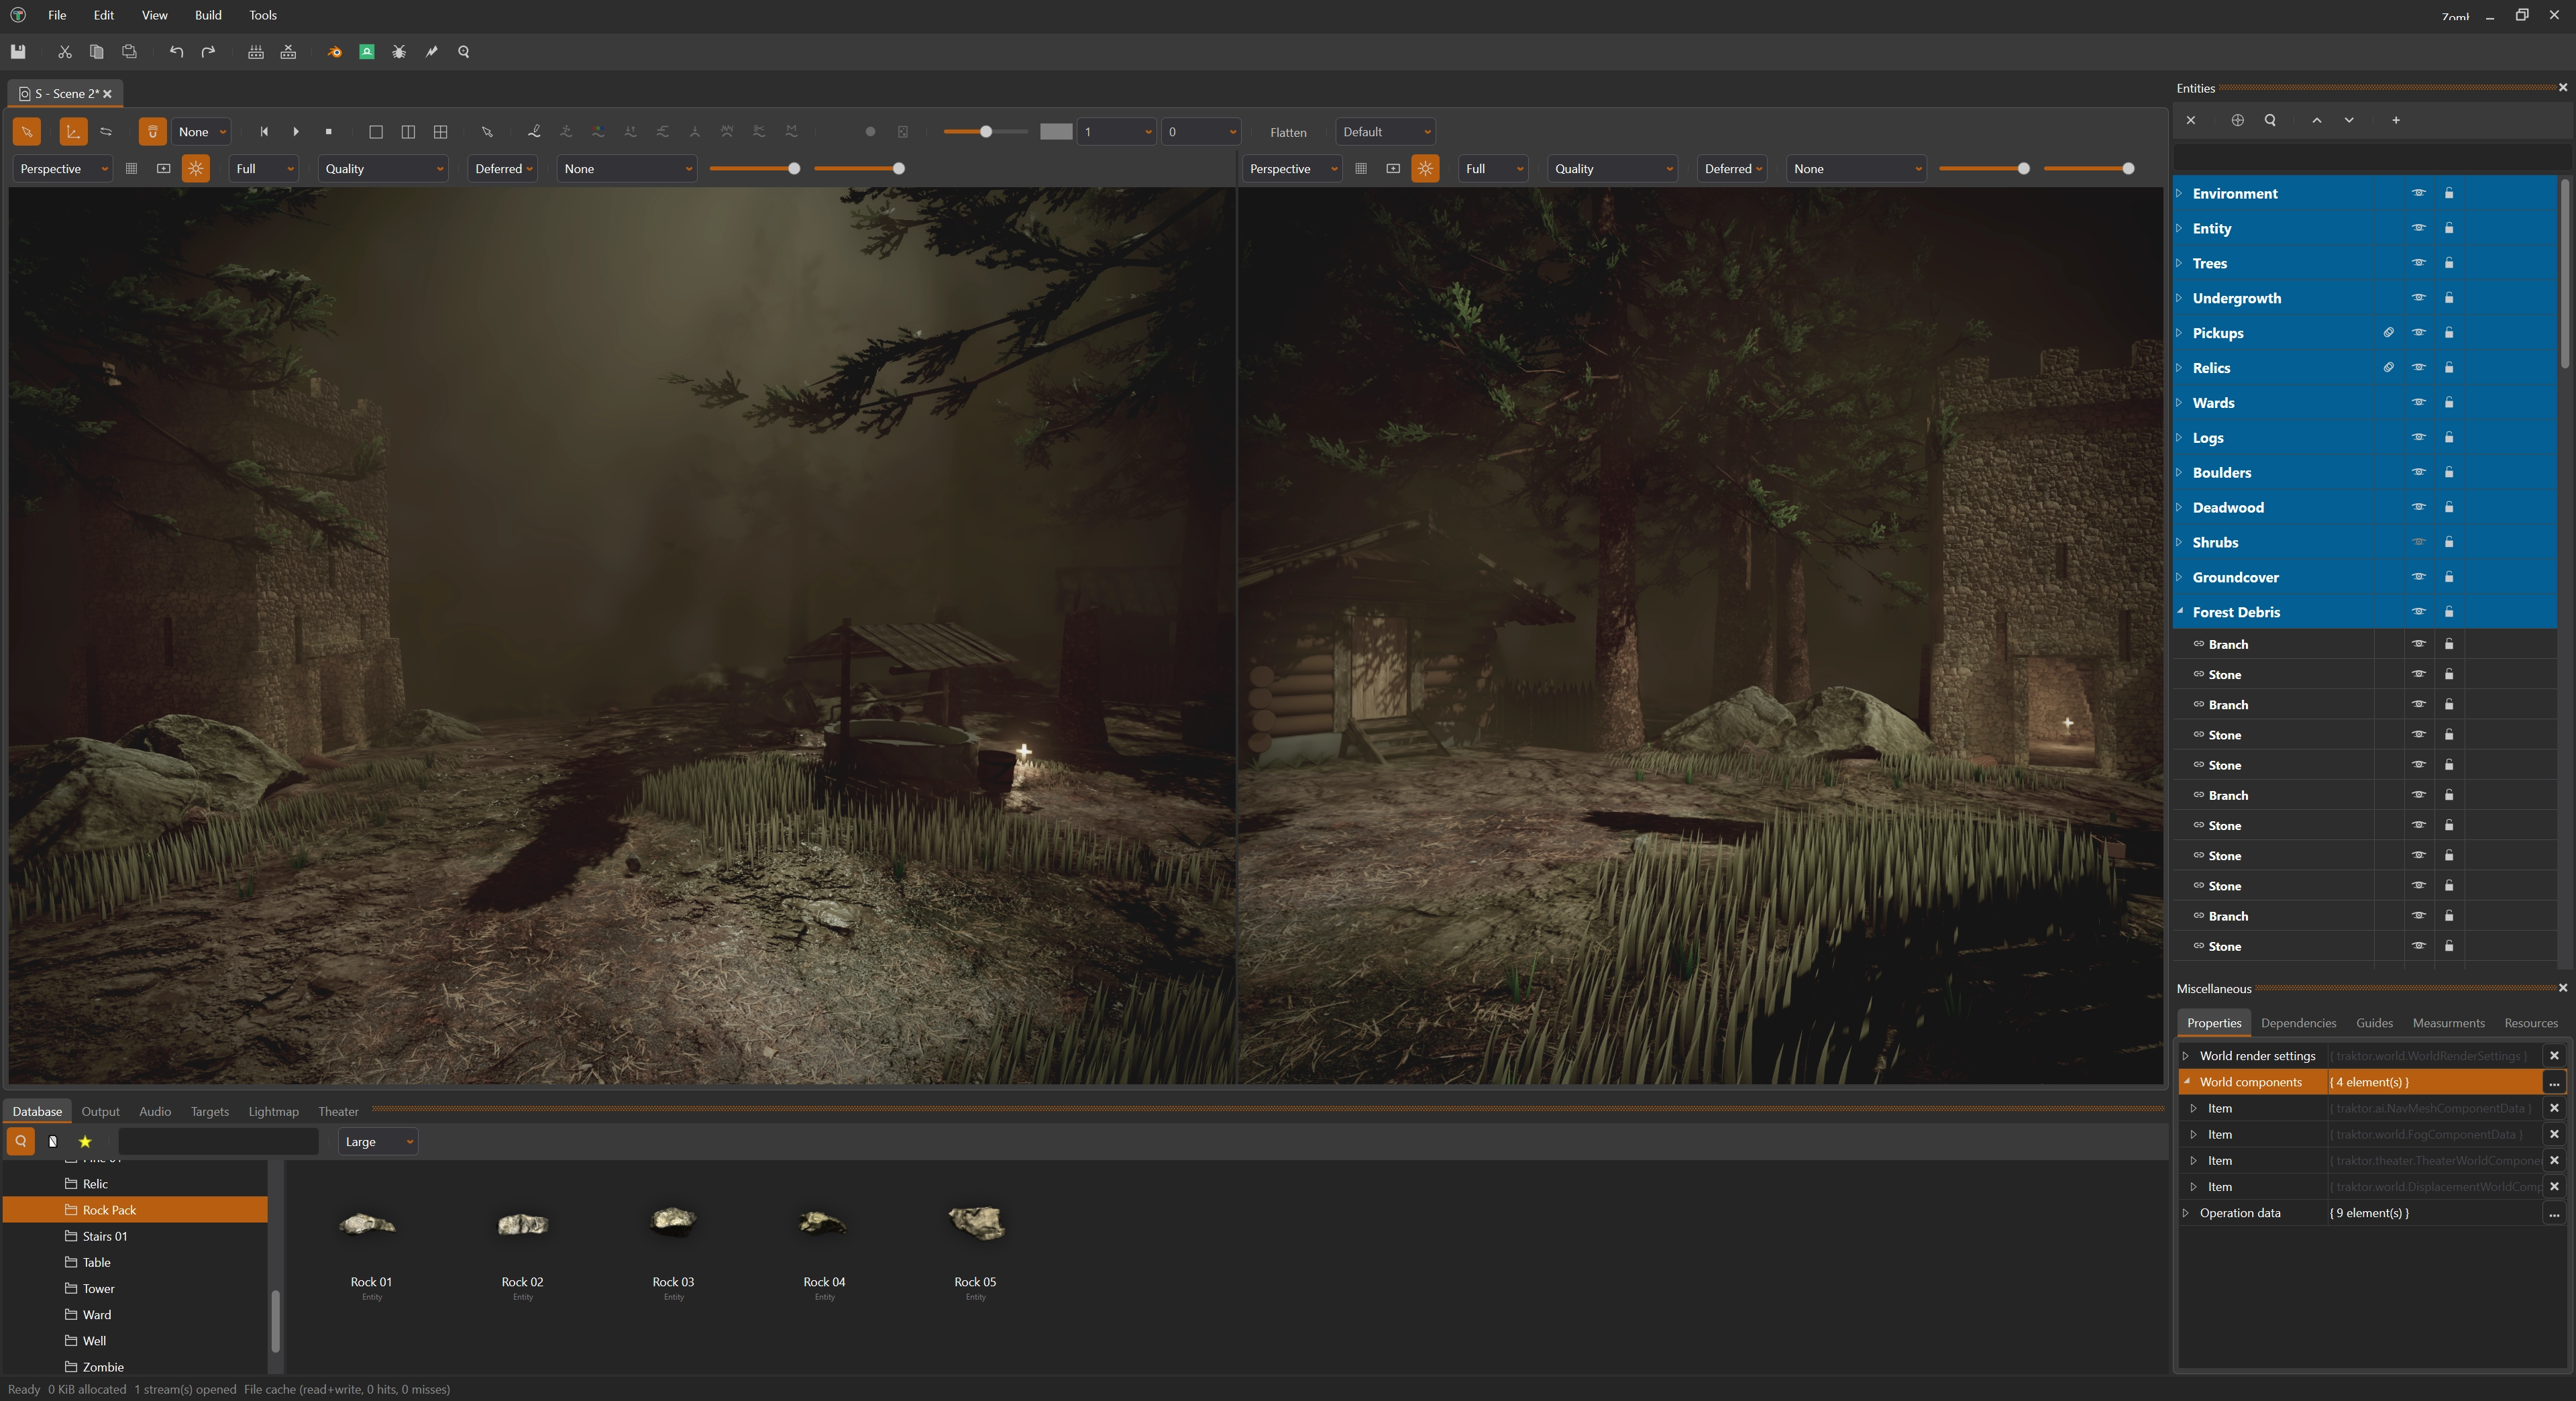Toggle visibility of the Shrubs group
This screenshot has height=1401, width=2576.
(2418, 542)
